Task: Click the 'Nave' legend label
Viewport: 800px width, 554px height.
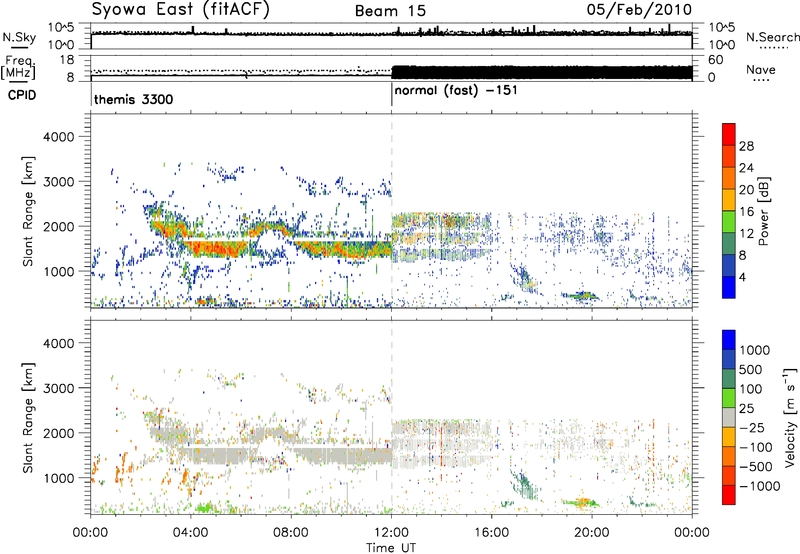Action: click(x=761, y=70)
